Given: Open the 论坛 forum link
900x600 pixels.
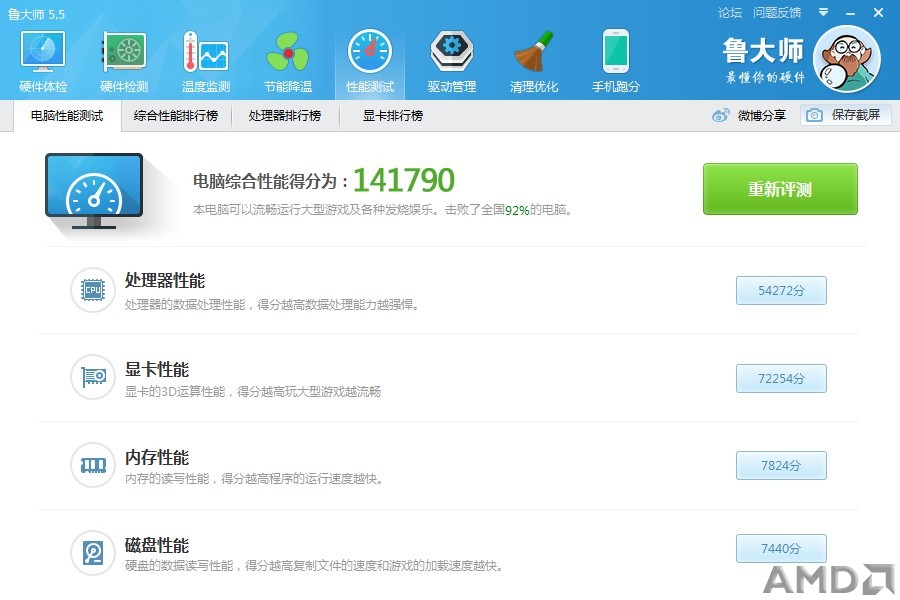Looking at the screenshot, I should coord(730,13).
